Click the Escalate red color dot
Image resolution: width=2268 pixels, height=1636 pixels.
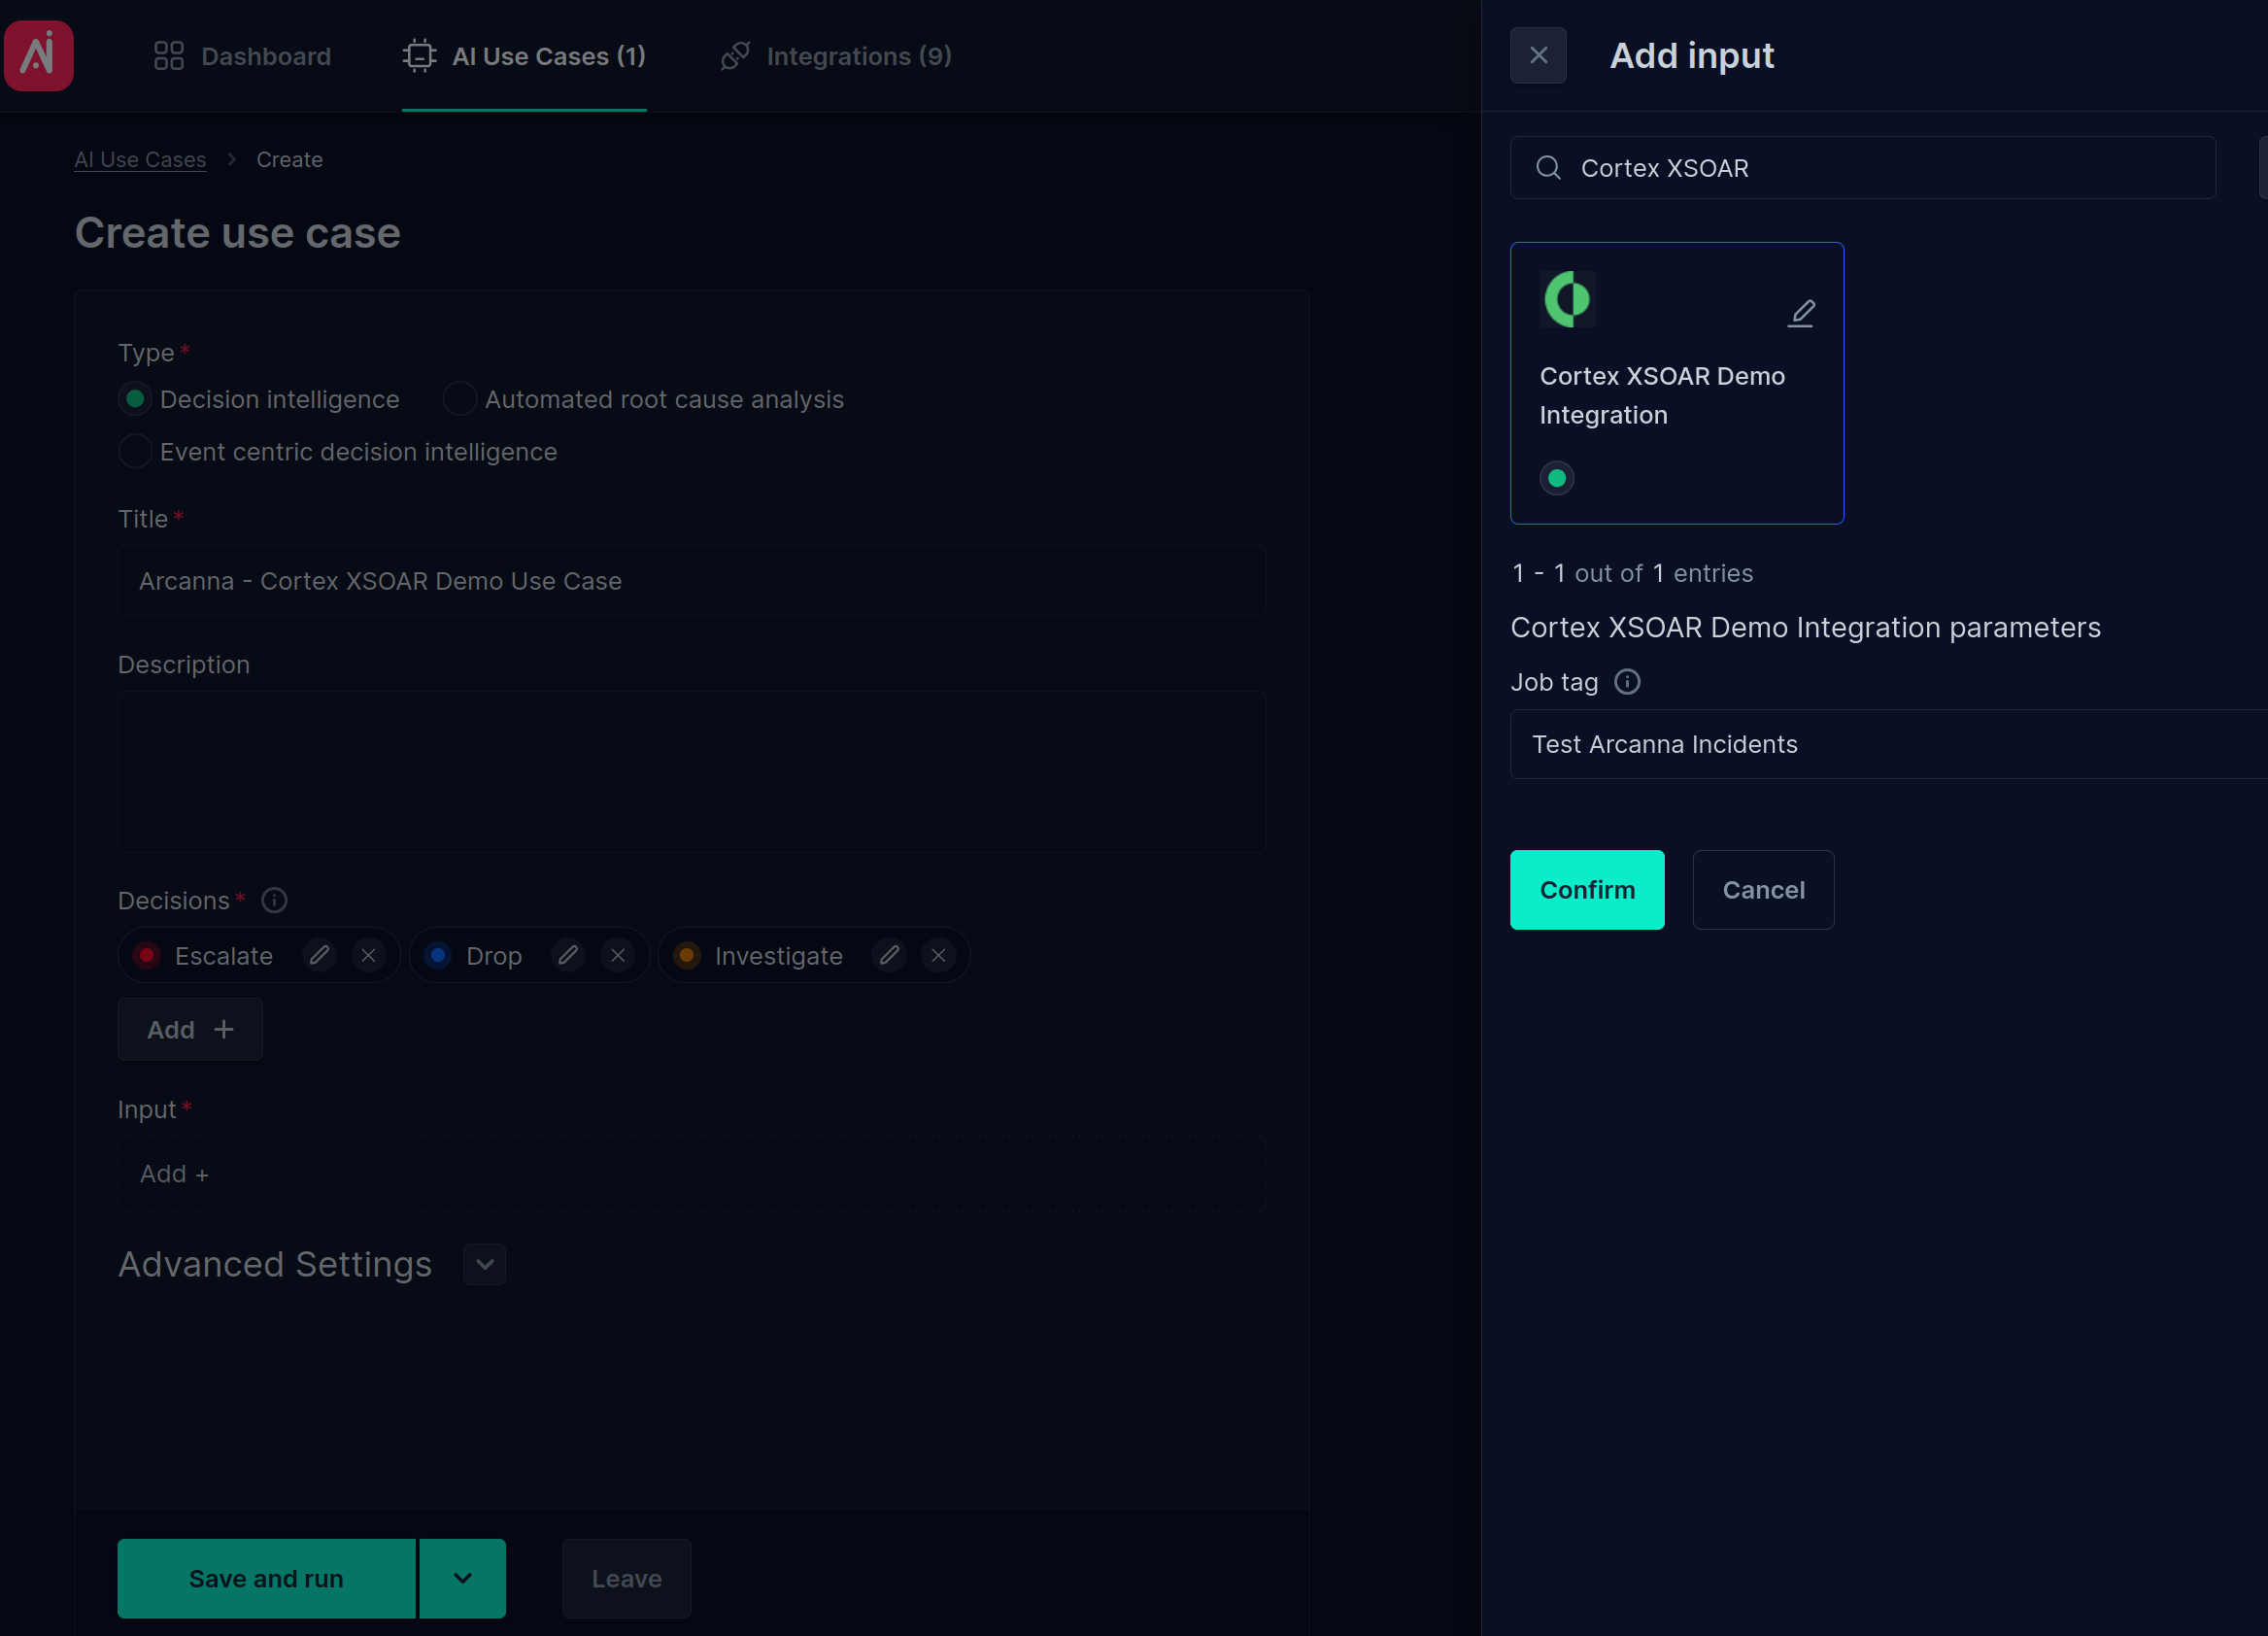pos(147,956)
